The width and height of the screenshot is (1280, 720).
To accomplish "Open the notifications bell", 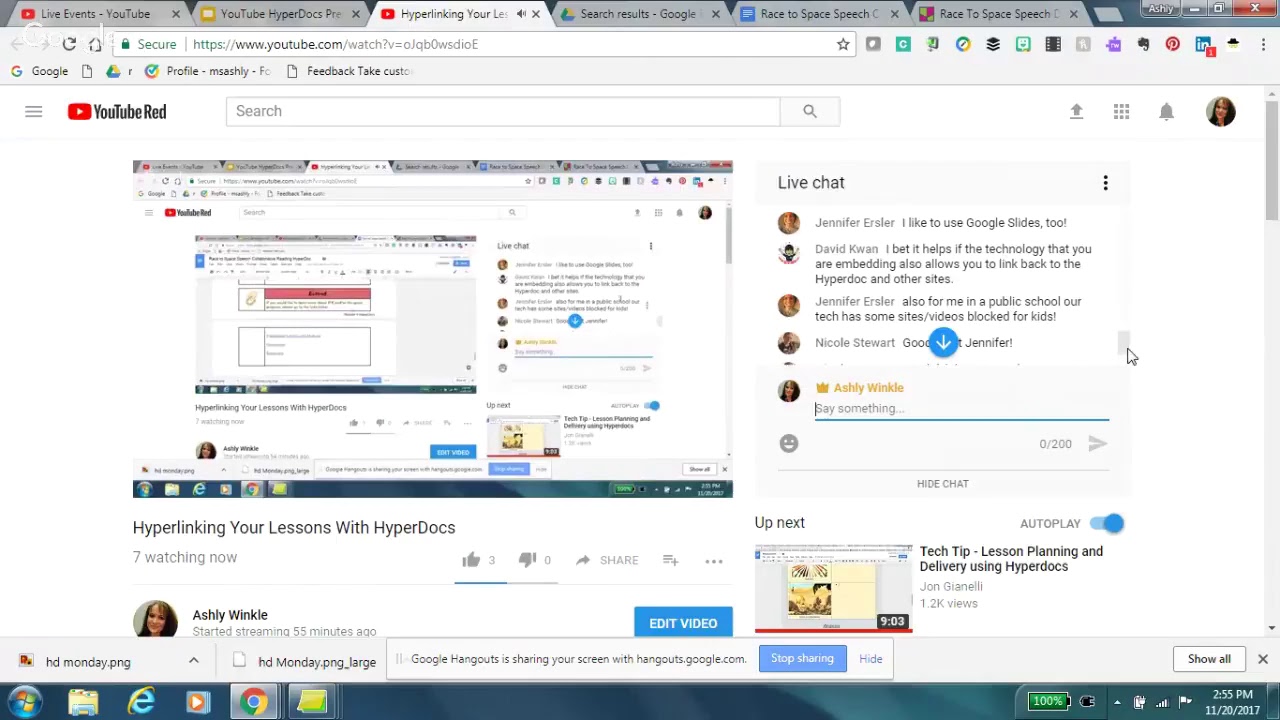I will tap(1166, 112).
